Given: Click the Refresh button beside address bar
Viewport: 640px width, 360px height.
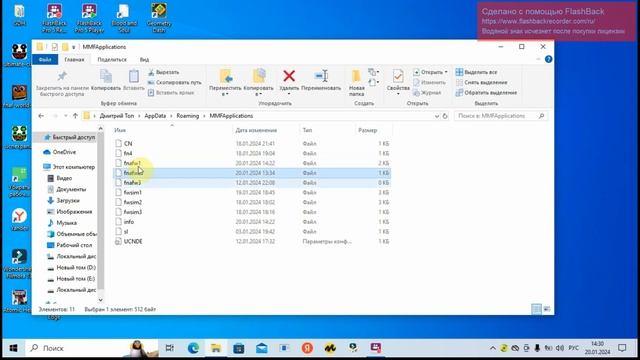Looking at the screenshot, I should coord(445,116).
